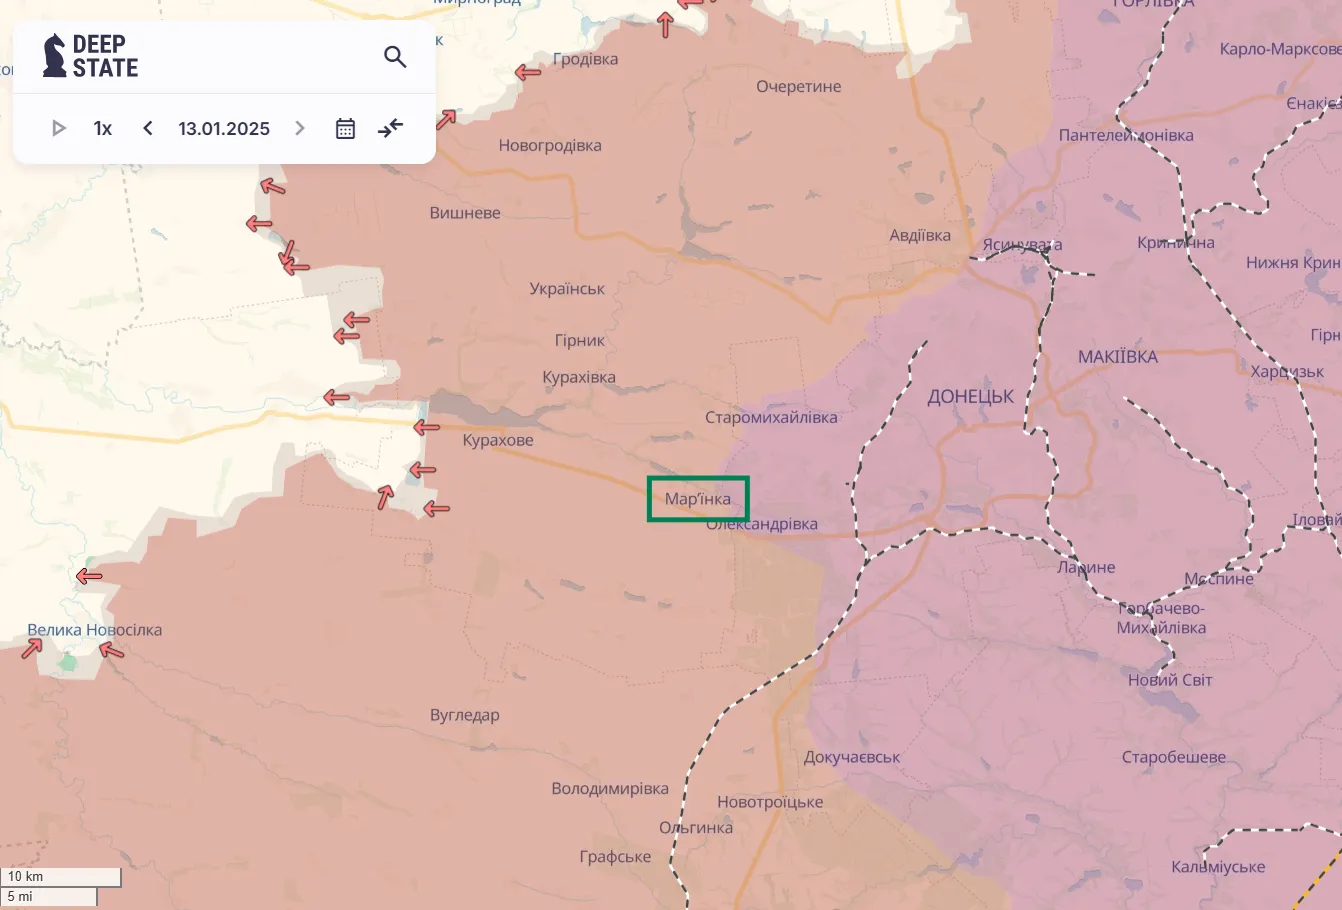Click the attack arrow near Гродівка

point(527,72)
